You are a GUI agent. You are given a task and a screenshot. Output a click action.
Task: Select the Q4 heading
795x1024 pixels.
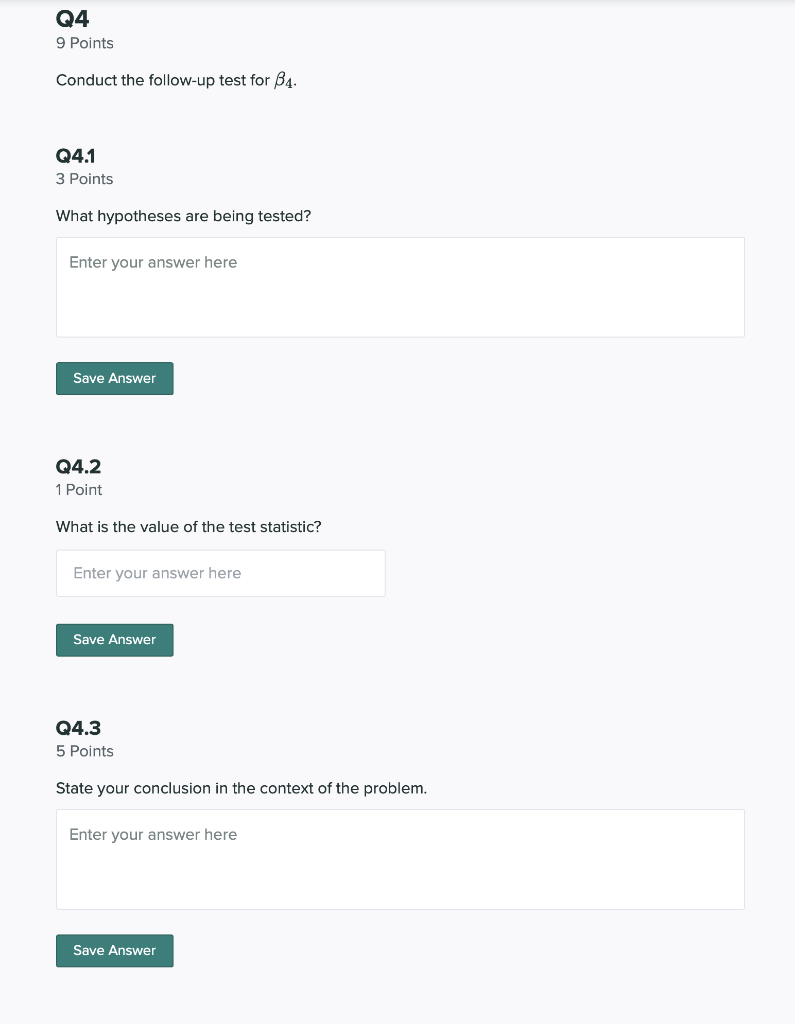[70, 16]
